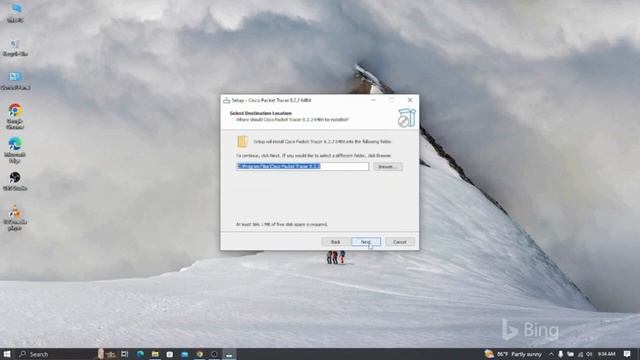Click the Next button in setup

(366, 242)
